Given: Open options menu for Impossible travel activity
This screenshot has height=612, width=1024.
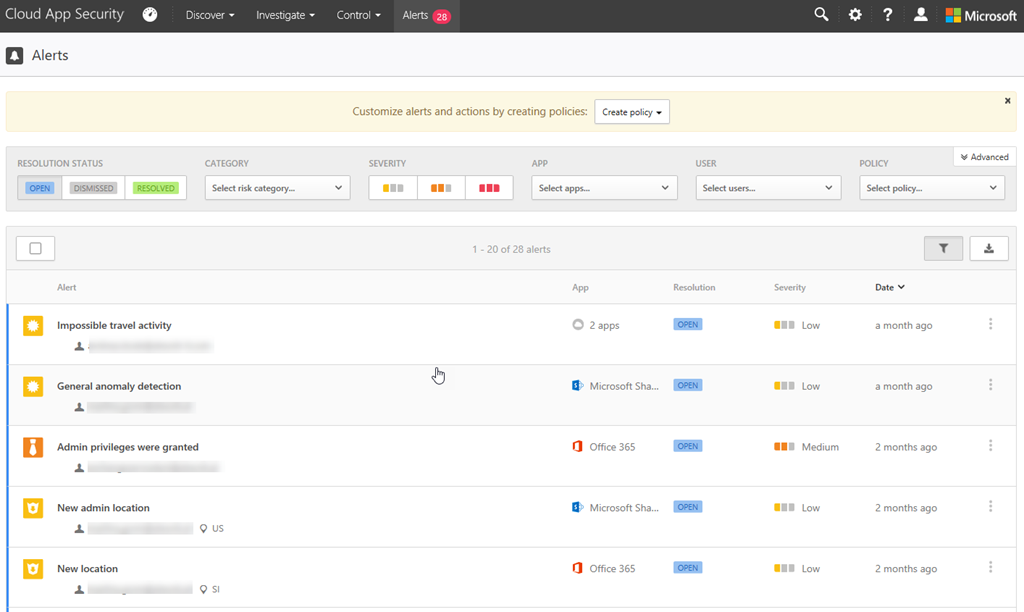Looking at the screenshot, I should pos(990,324).
